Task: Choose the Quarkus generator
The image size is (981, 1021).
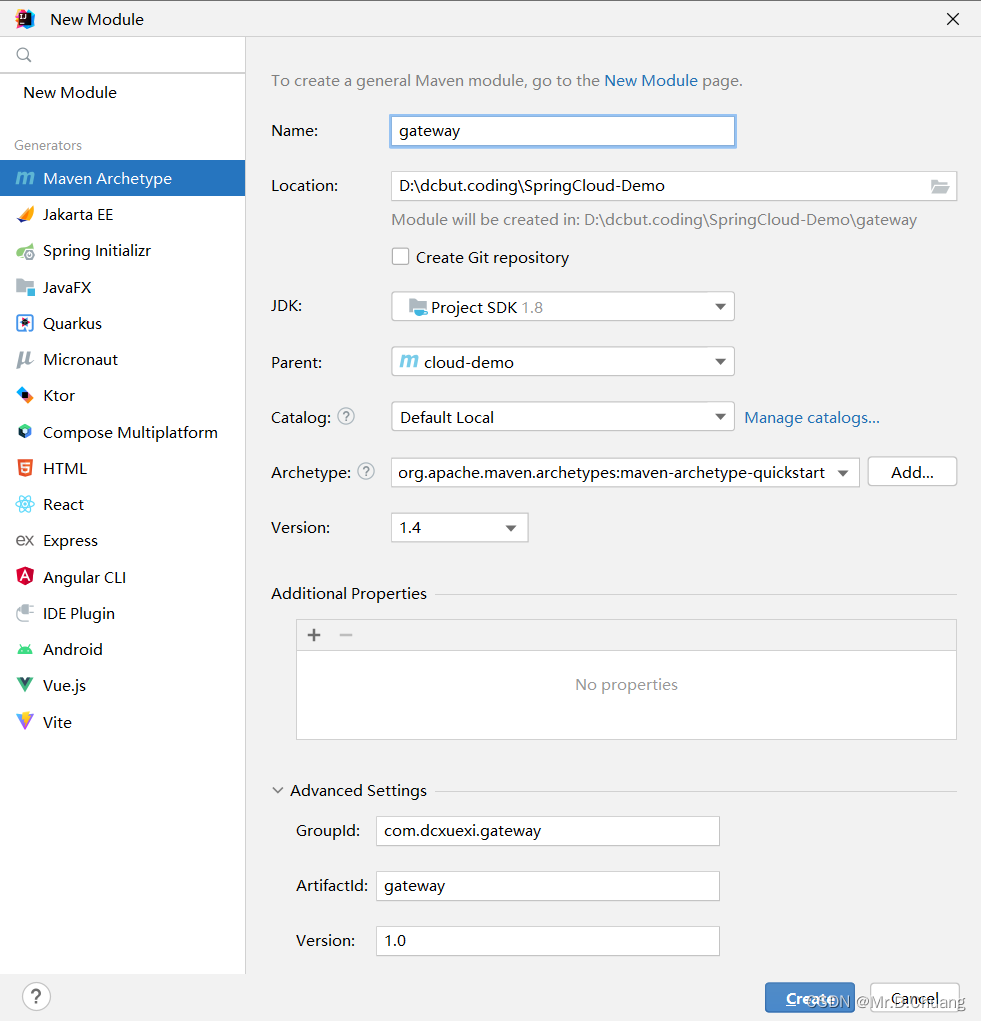Action: click(122, 323)
